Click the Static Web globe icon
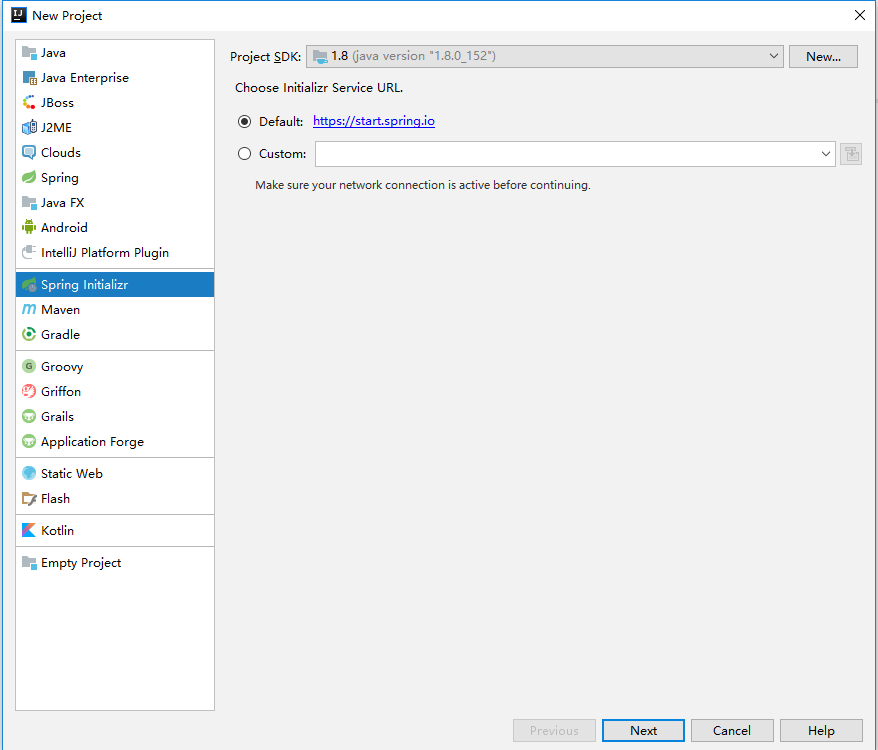This screenshot has height=750, width=878. 29,474
